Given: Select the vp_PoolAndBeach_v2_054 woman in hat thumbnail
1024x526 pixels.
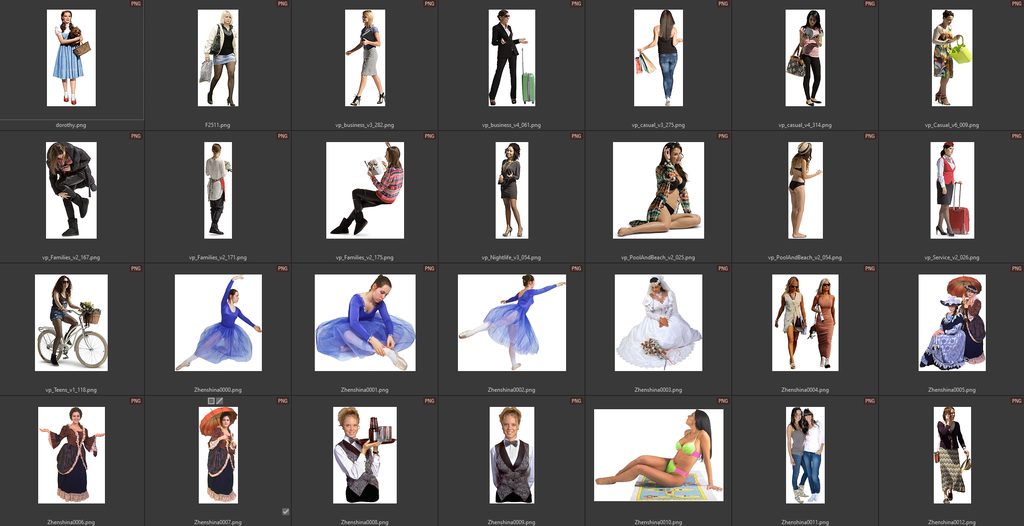Looking at the screenshot, I should [x=804, y=190].
